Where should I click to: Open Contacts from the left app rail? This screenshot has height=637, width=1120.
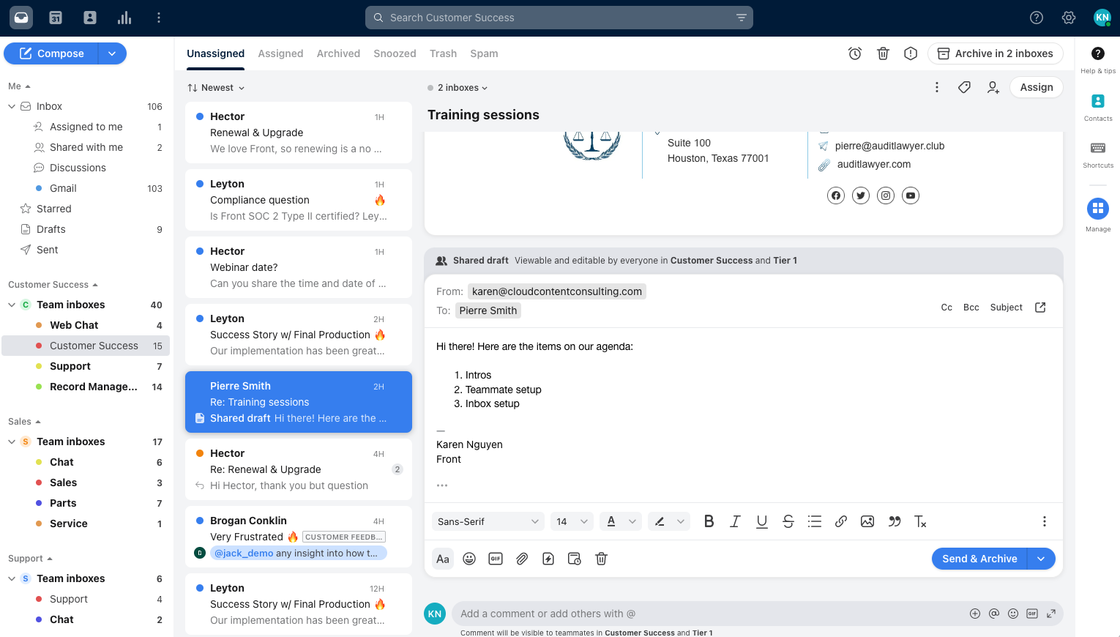click(89, 17)
